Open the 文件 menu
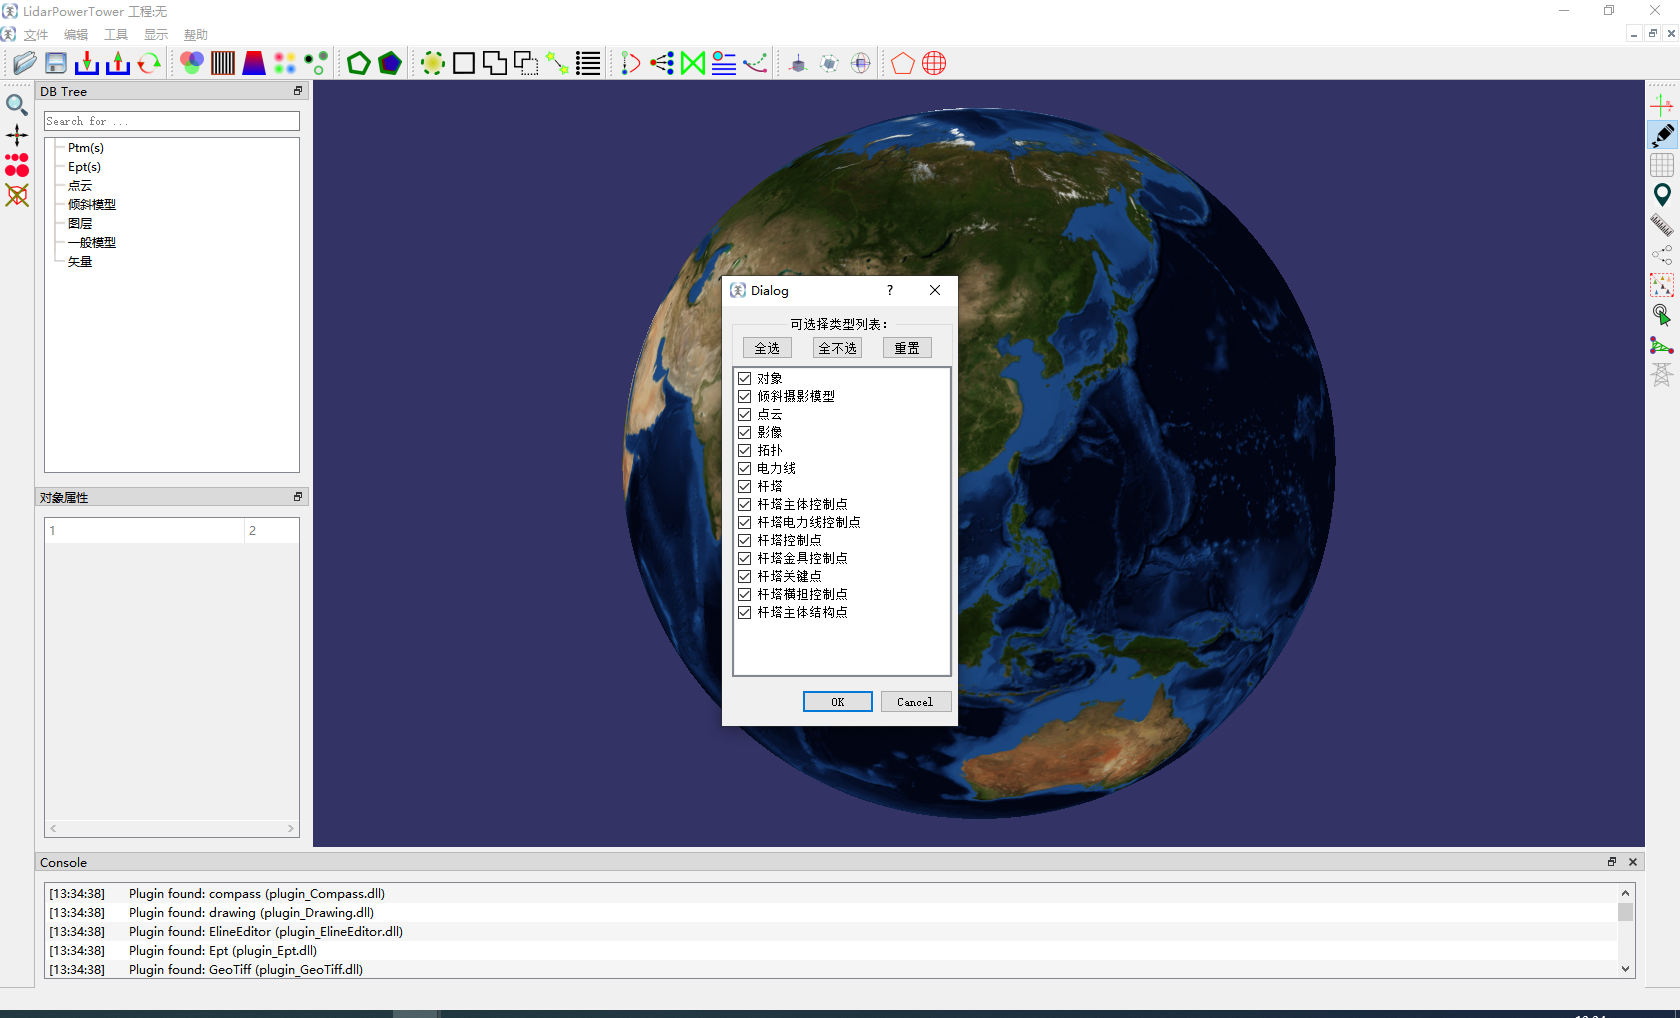The height and width of the screenshot is (1018, 1680). click(x=36, y=35)
